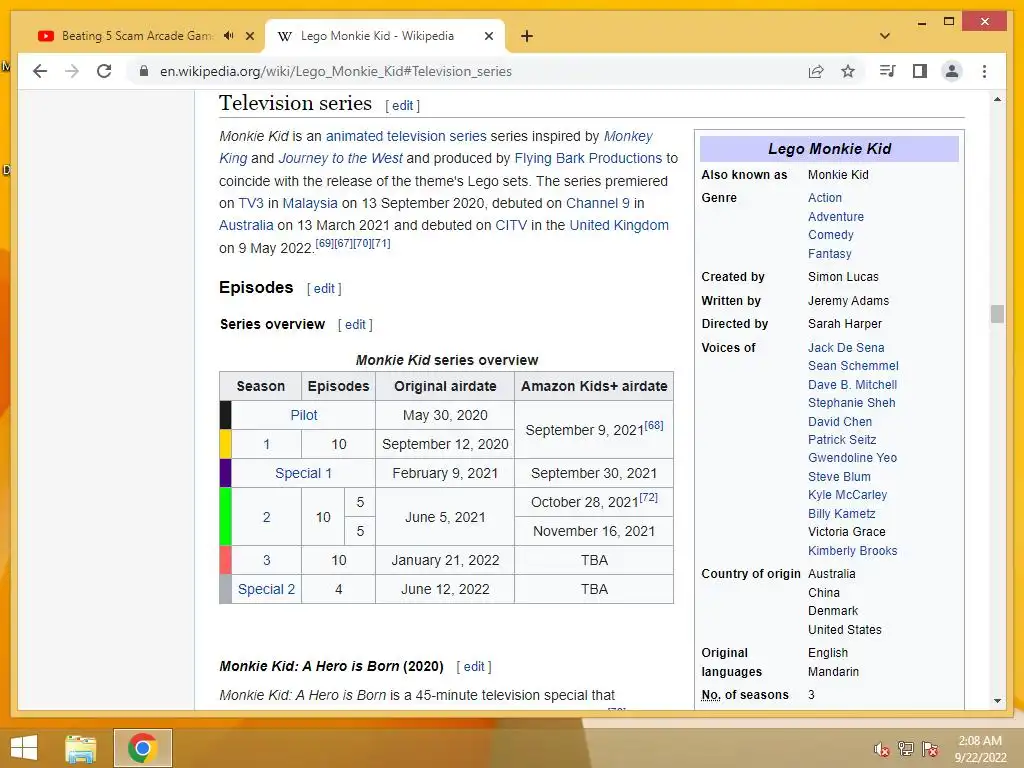Follow the CITV link
Viewport: 1024px width, 768px height.
tap(511, 225)
